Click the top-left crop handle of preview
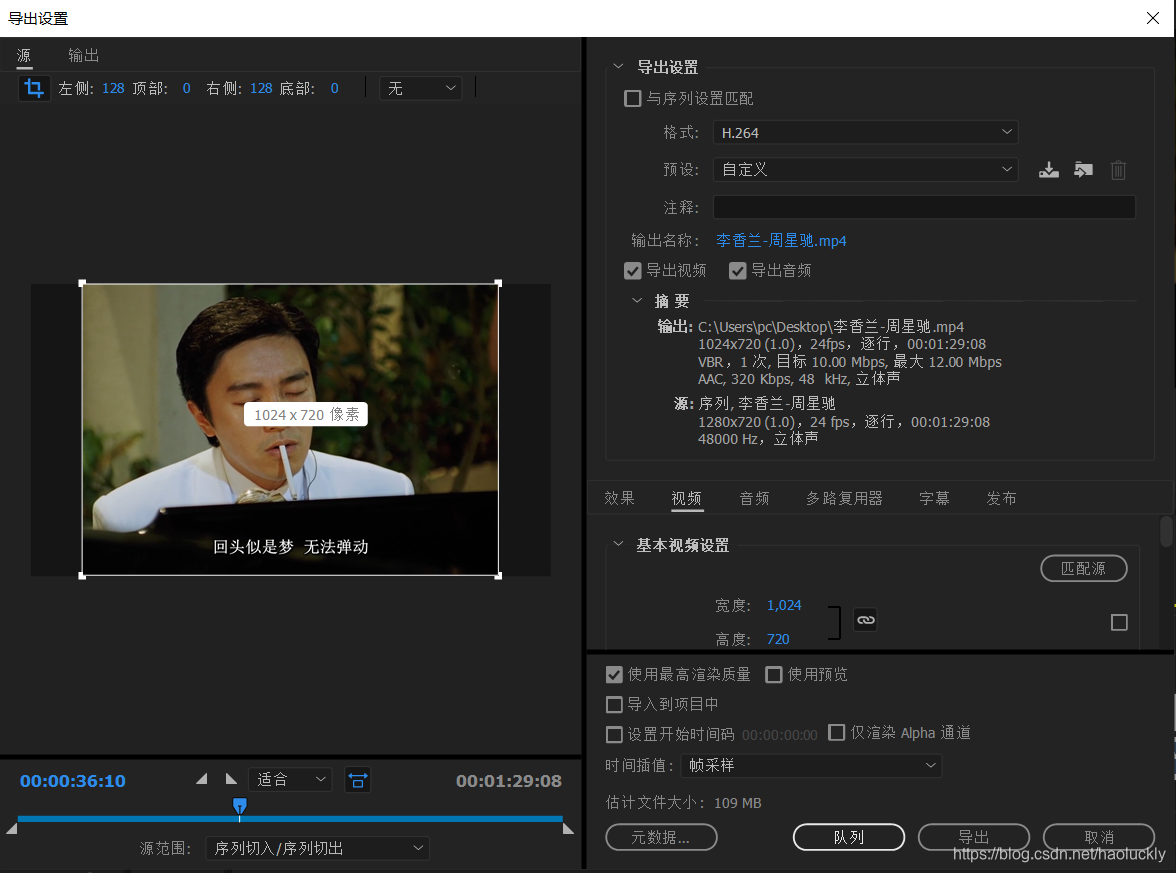Screen dimensions: 1176x873 point(82,284)
